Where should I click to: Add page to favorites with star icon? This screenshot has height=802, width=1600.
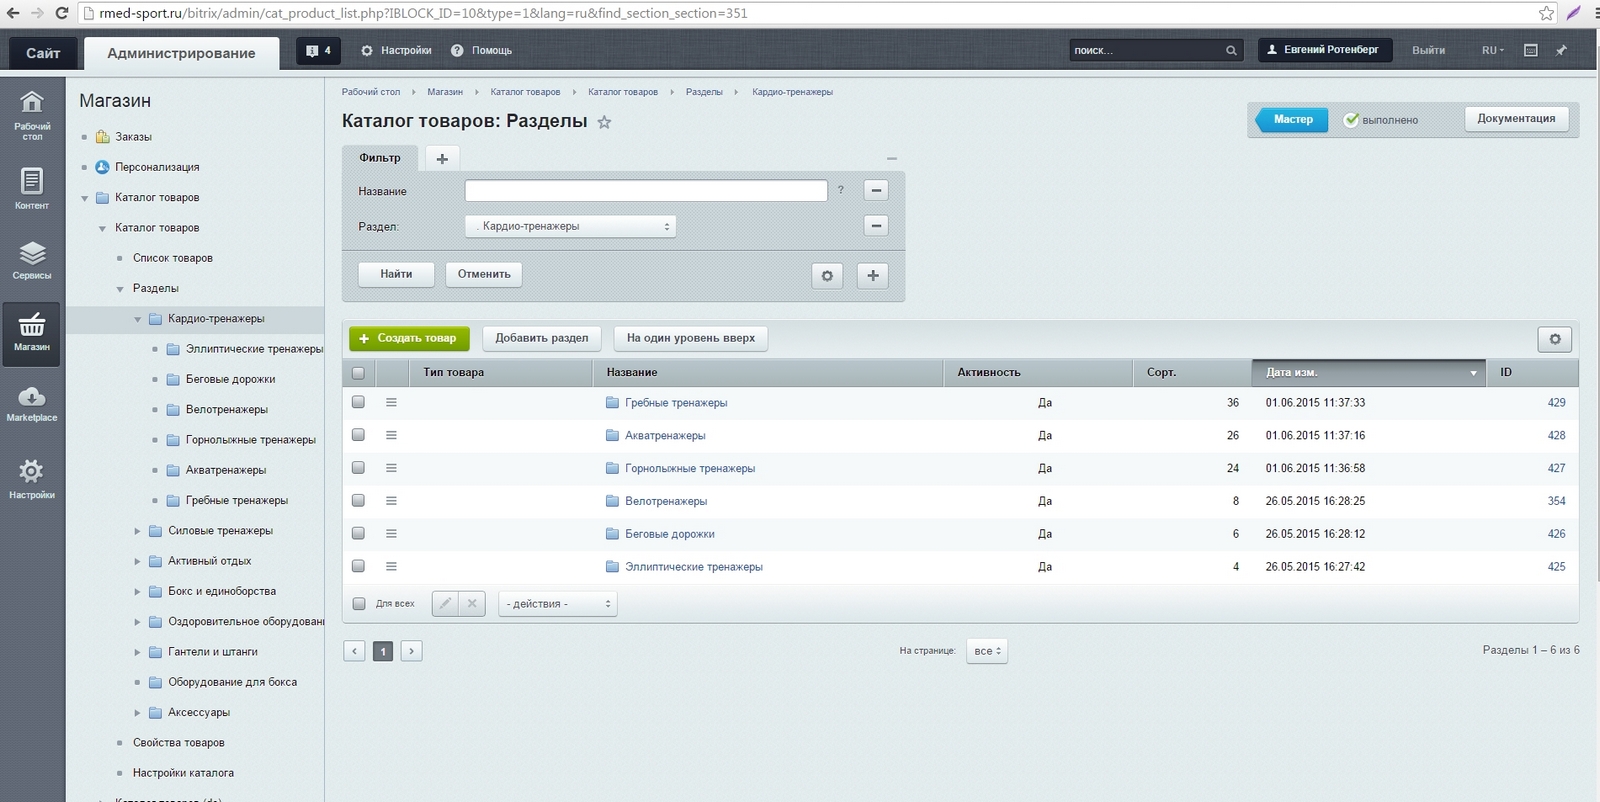tap(604, 122)
